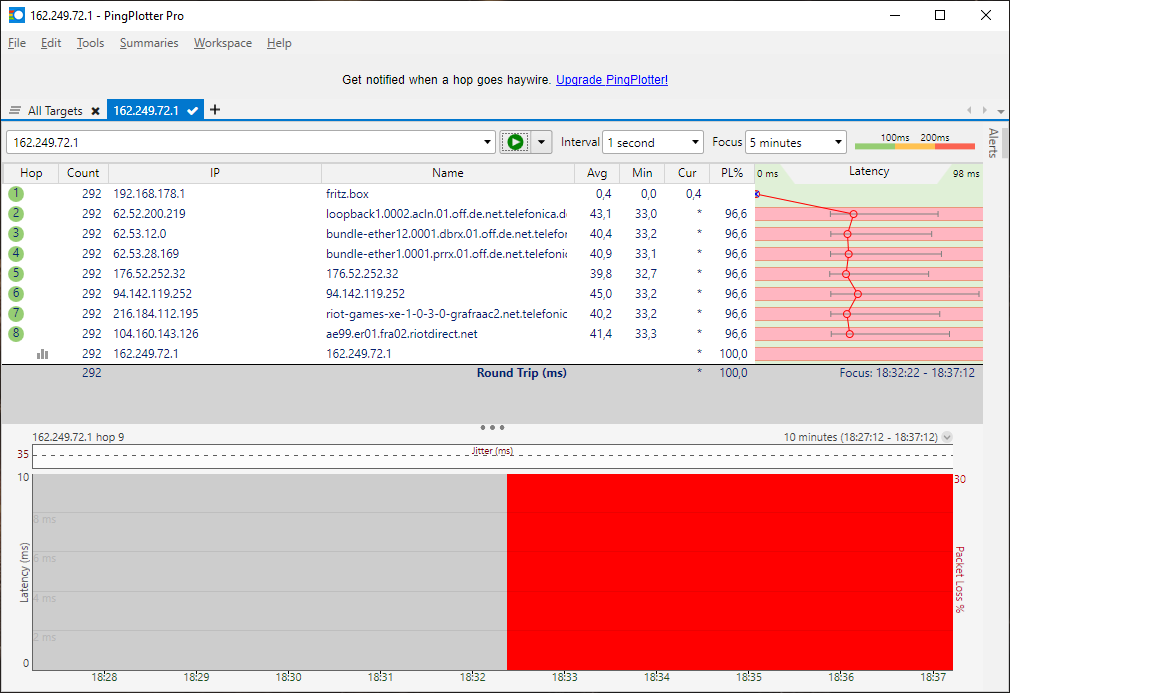Click the hop 4 green circle icon
This screenshot has width=1152, height=693.
(x=15, y=254)
